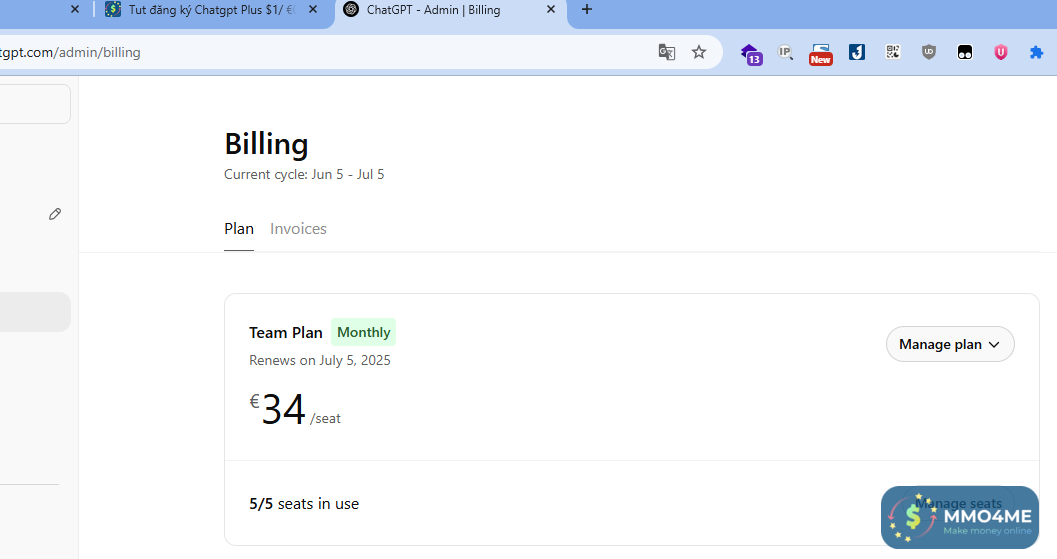This screenshot has height=559, width=1057.
Task: Open the IP lookup extension icon
Action: (785, 52)
